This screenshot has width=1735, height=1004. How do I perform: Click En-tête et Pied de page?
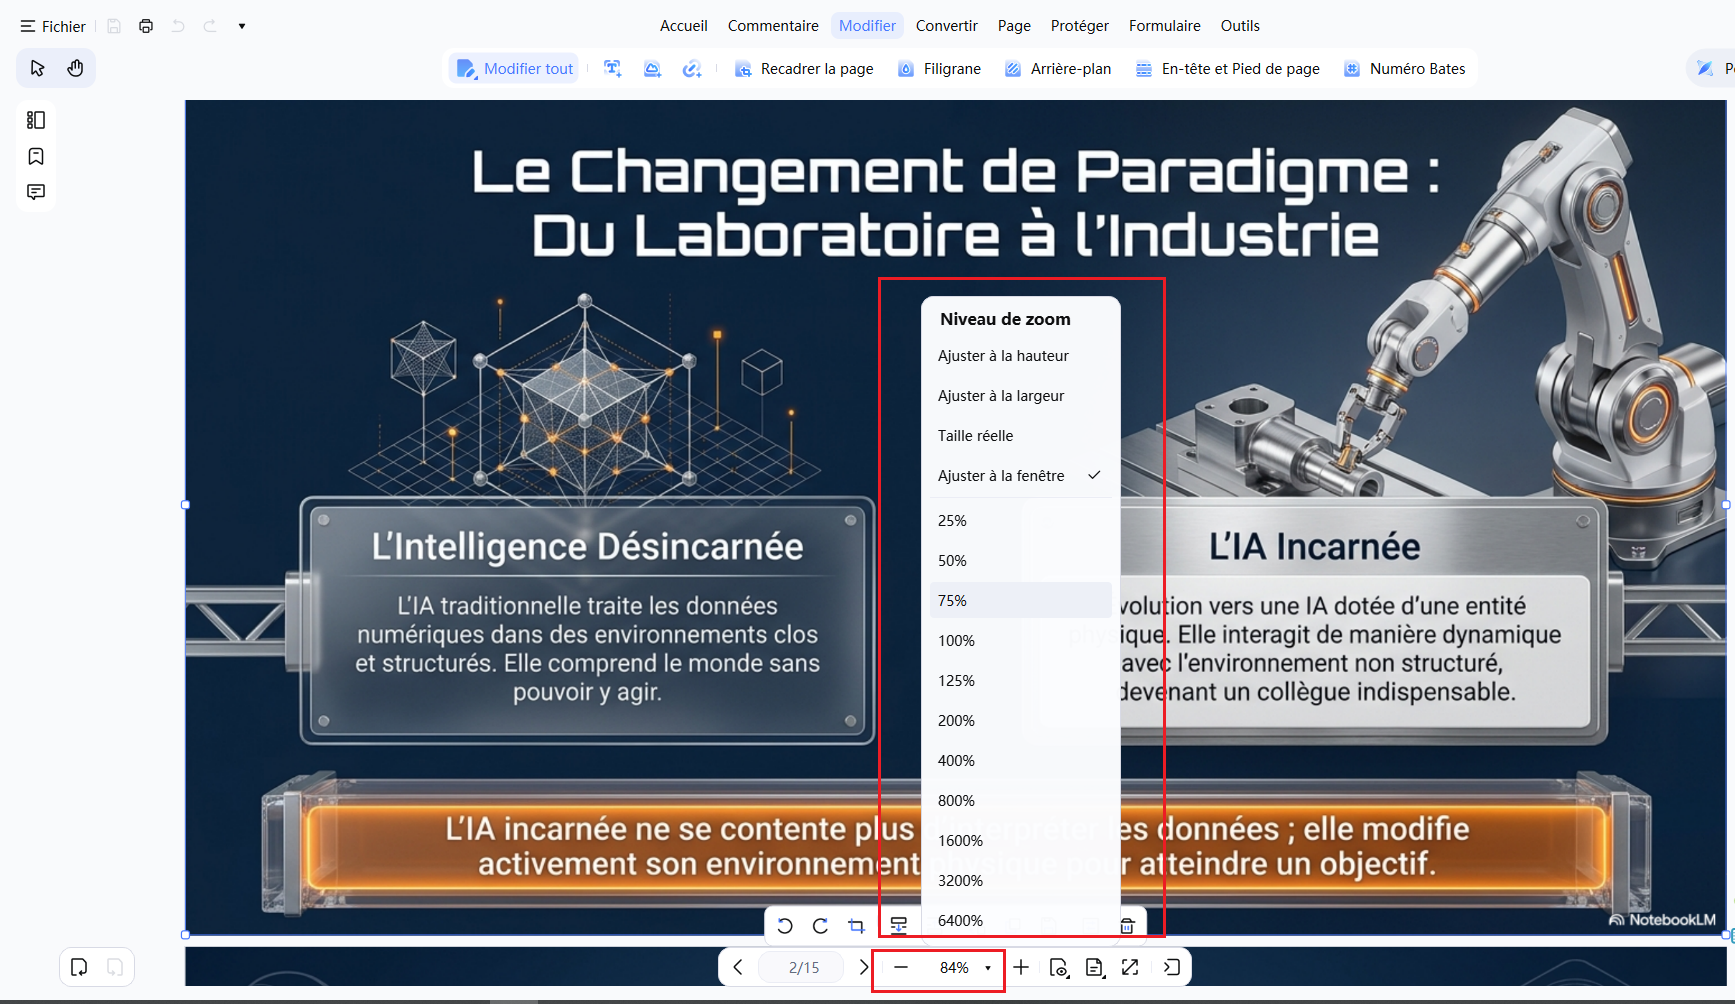click(x=1228, y=69)
